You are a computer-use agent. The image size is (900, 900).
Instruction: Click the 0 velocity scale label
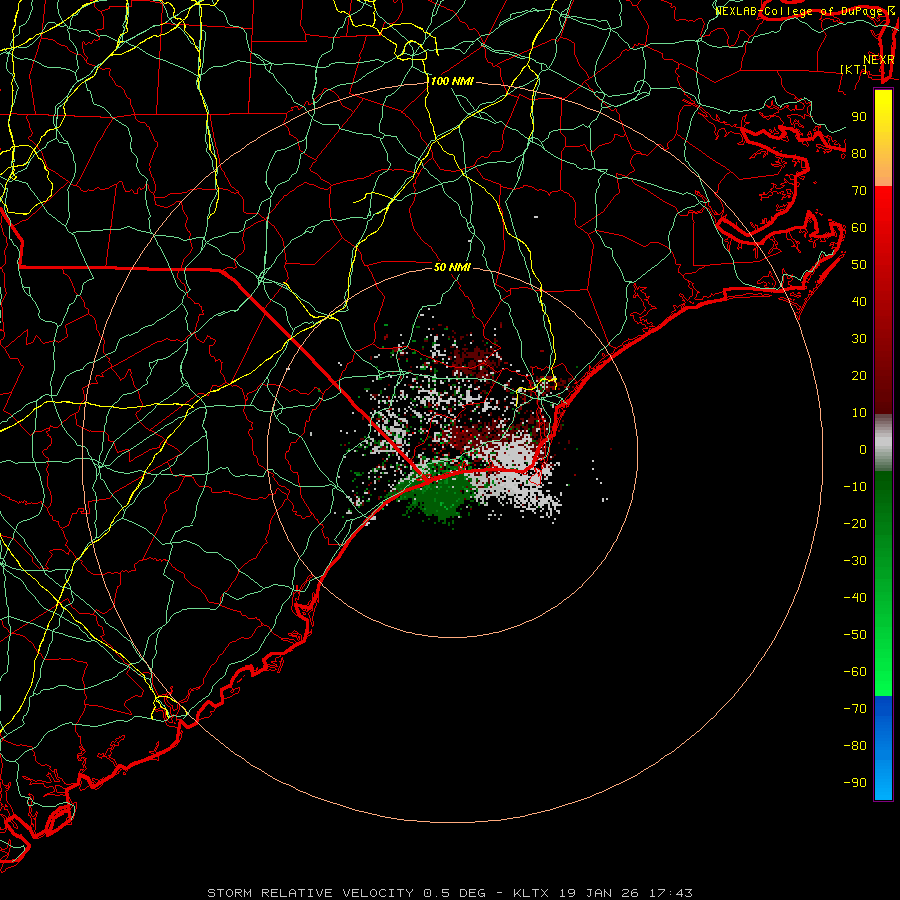(x=863, y=450)
